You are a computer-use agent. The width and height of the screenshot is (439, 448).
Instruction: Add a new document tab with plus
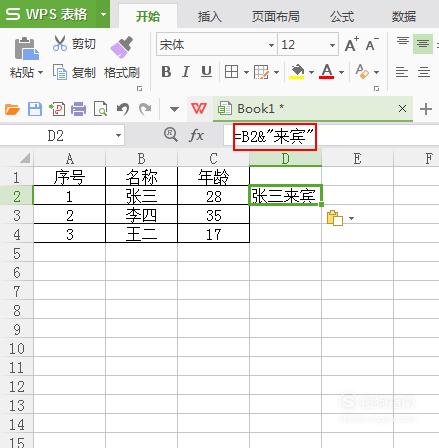tap(426, 109)
